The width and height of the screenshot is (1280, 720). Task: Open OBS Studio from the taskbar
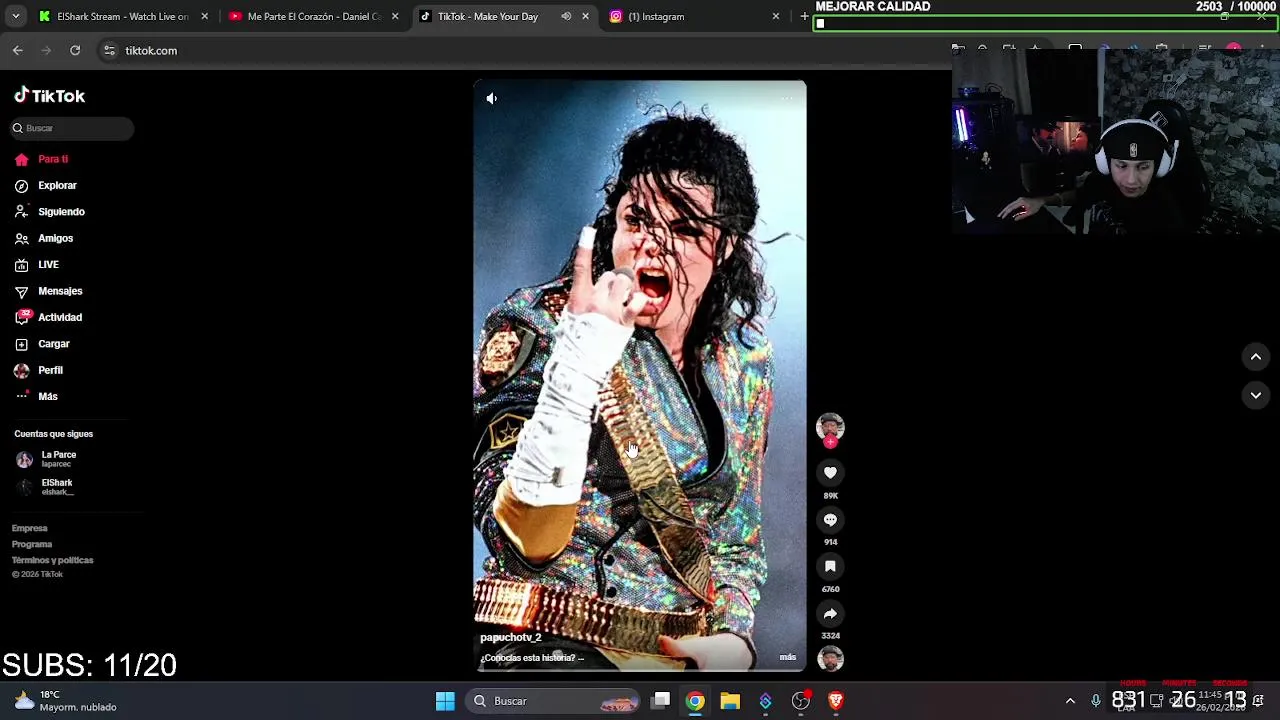click(801, 701)
